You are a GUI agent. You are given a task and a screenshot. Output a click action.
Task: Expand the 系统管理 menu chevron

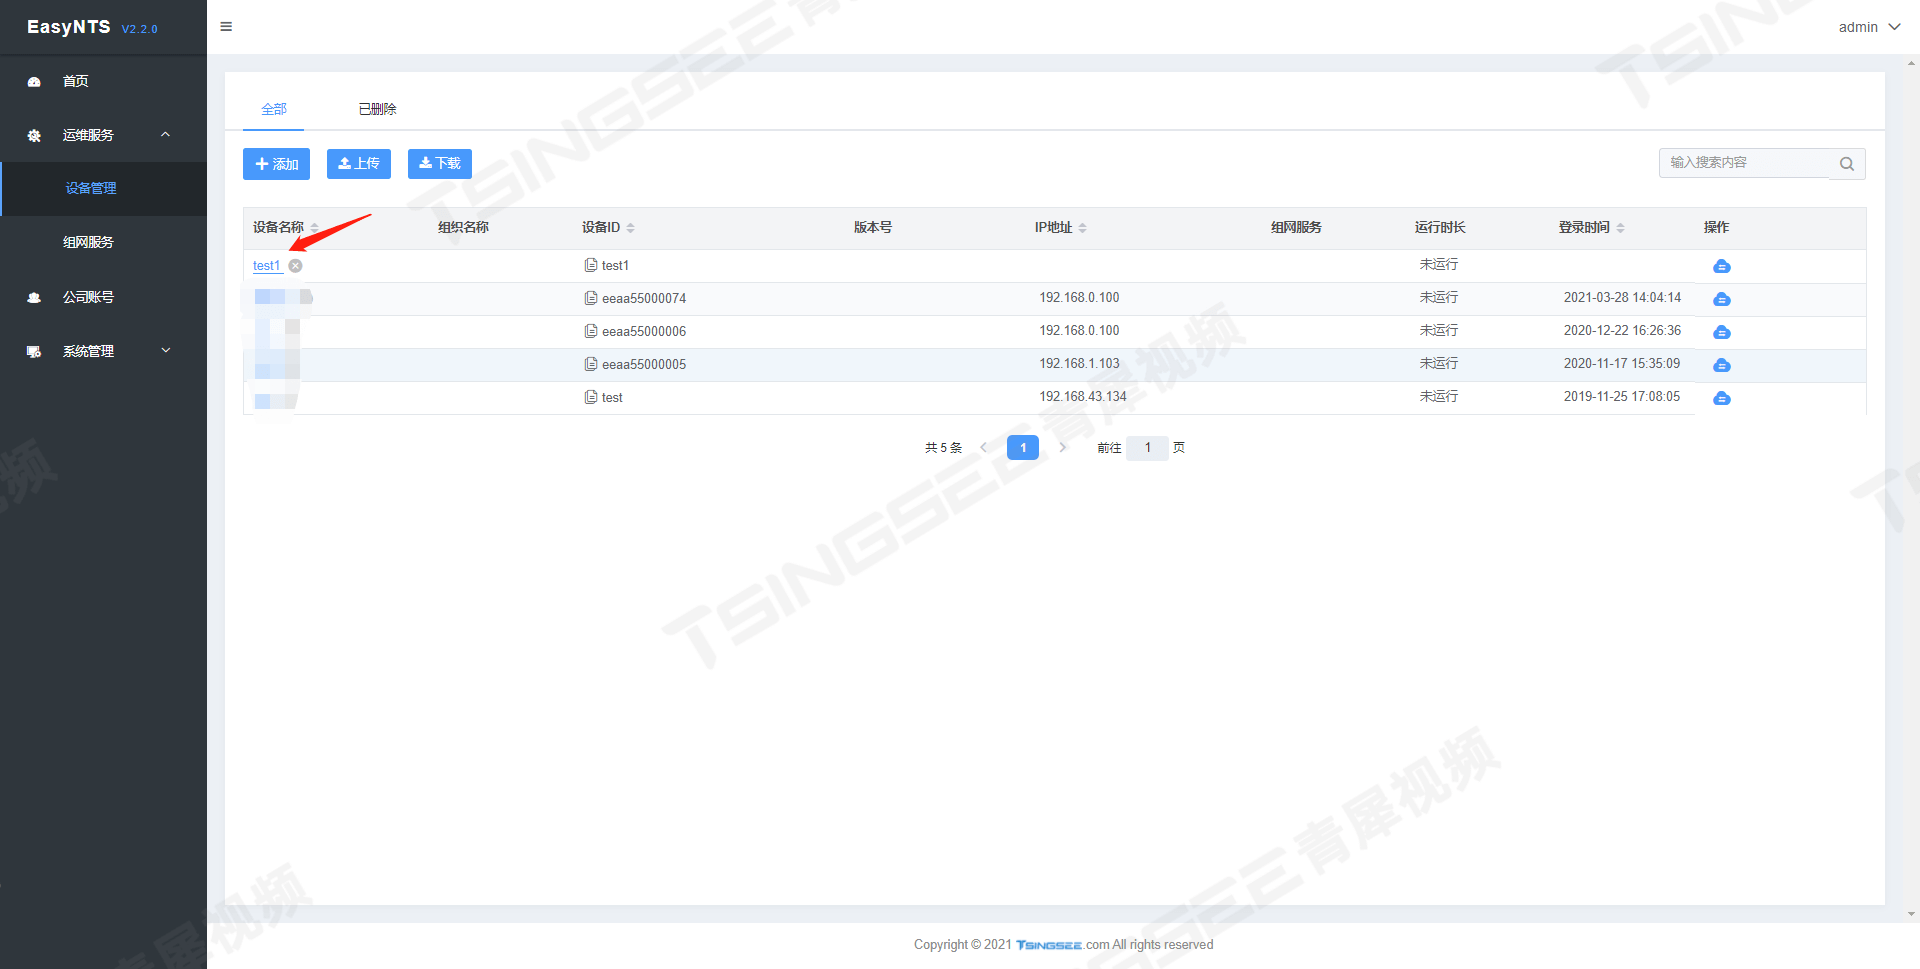(x=166, y=351)
